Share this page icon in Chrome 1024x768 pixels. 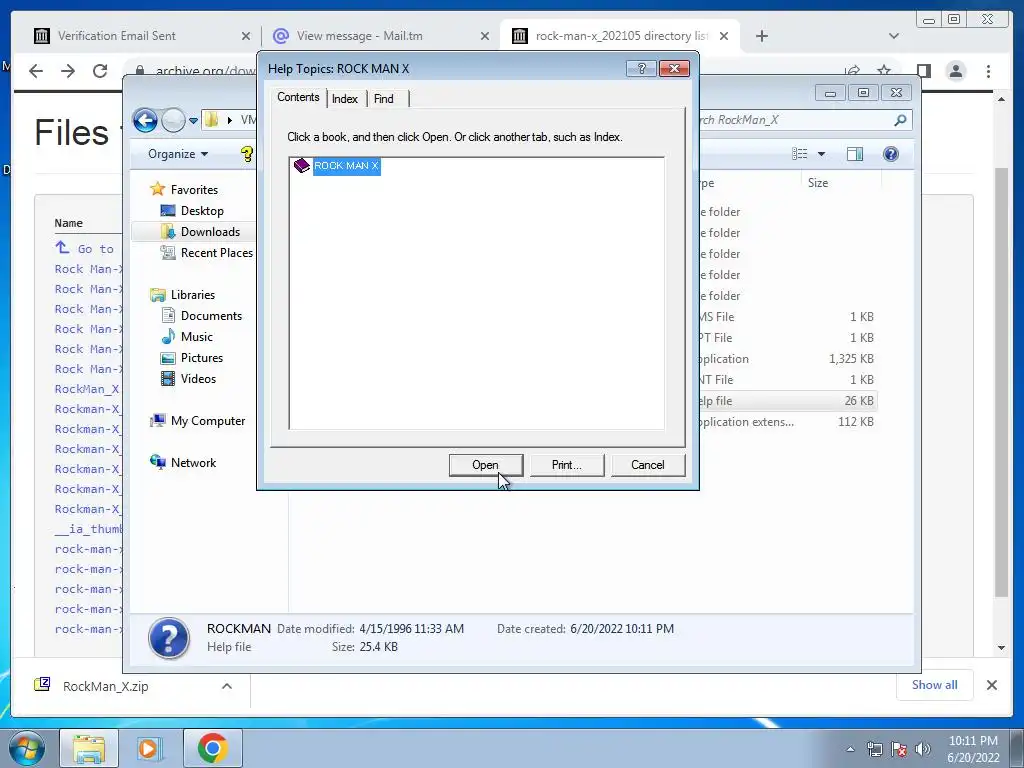(x=852, y=71)
